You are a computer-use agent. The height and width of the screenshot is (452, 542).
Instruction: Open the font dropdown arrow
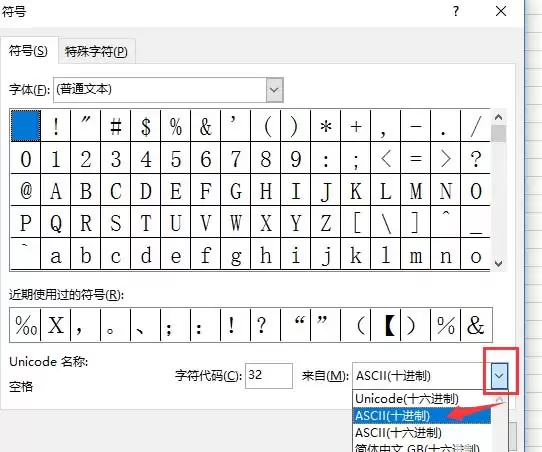274,90
